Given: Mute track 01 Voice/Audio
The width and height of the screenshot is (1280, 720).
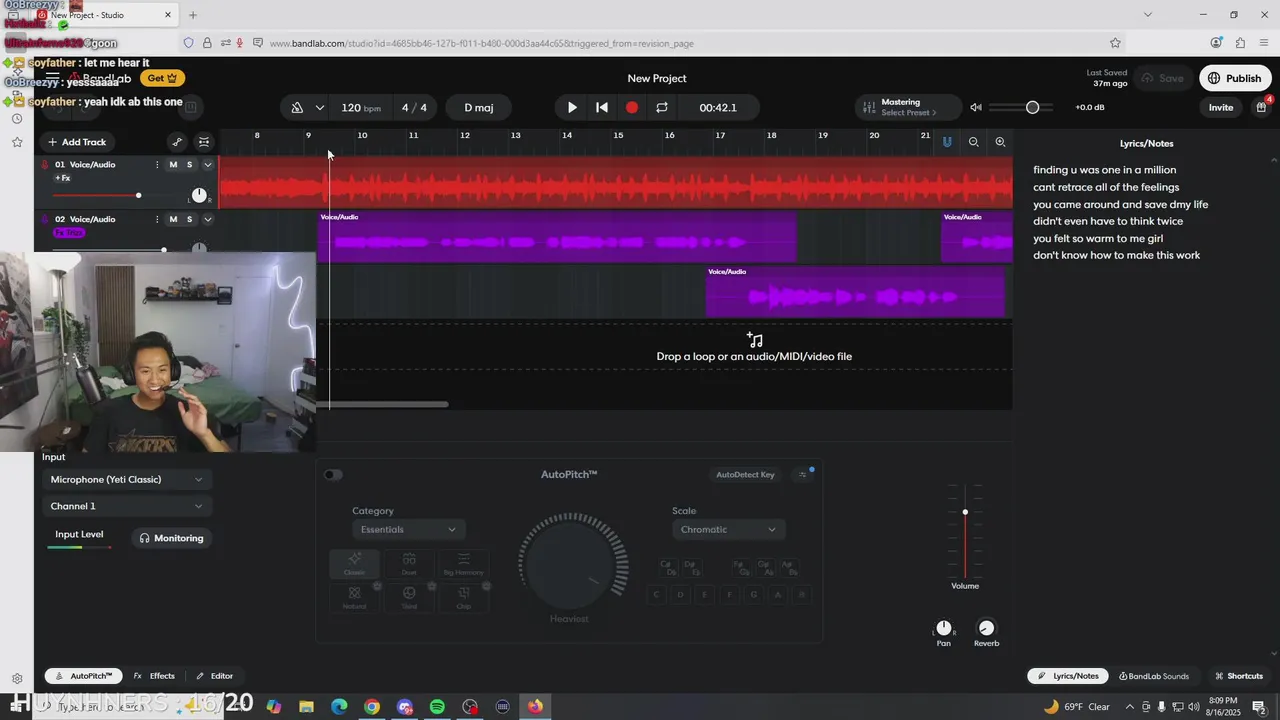Looking at the screenshot, I should pos(173,165).
